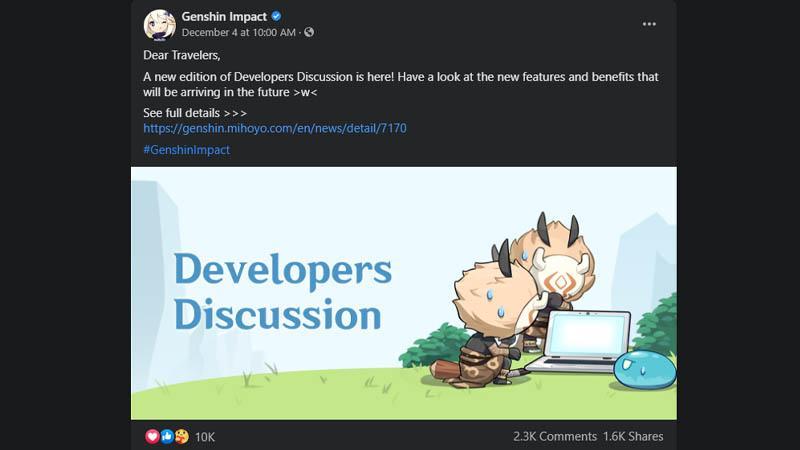The width and height of the screenshot is (800, 450).
Task: Click the 'See full details >>>' text
Action: [x=195, y=113]
